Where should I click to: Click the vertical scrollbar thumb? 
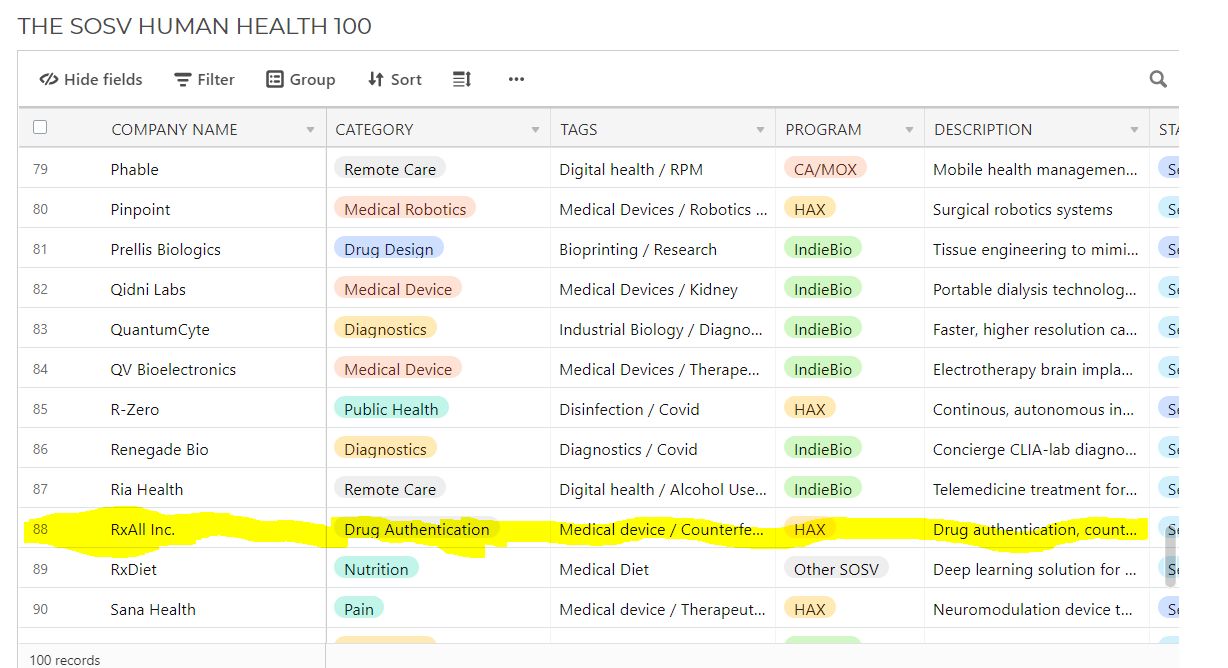click(x=1171, y=554)
